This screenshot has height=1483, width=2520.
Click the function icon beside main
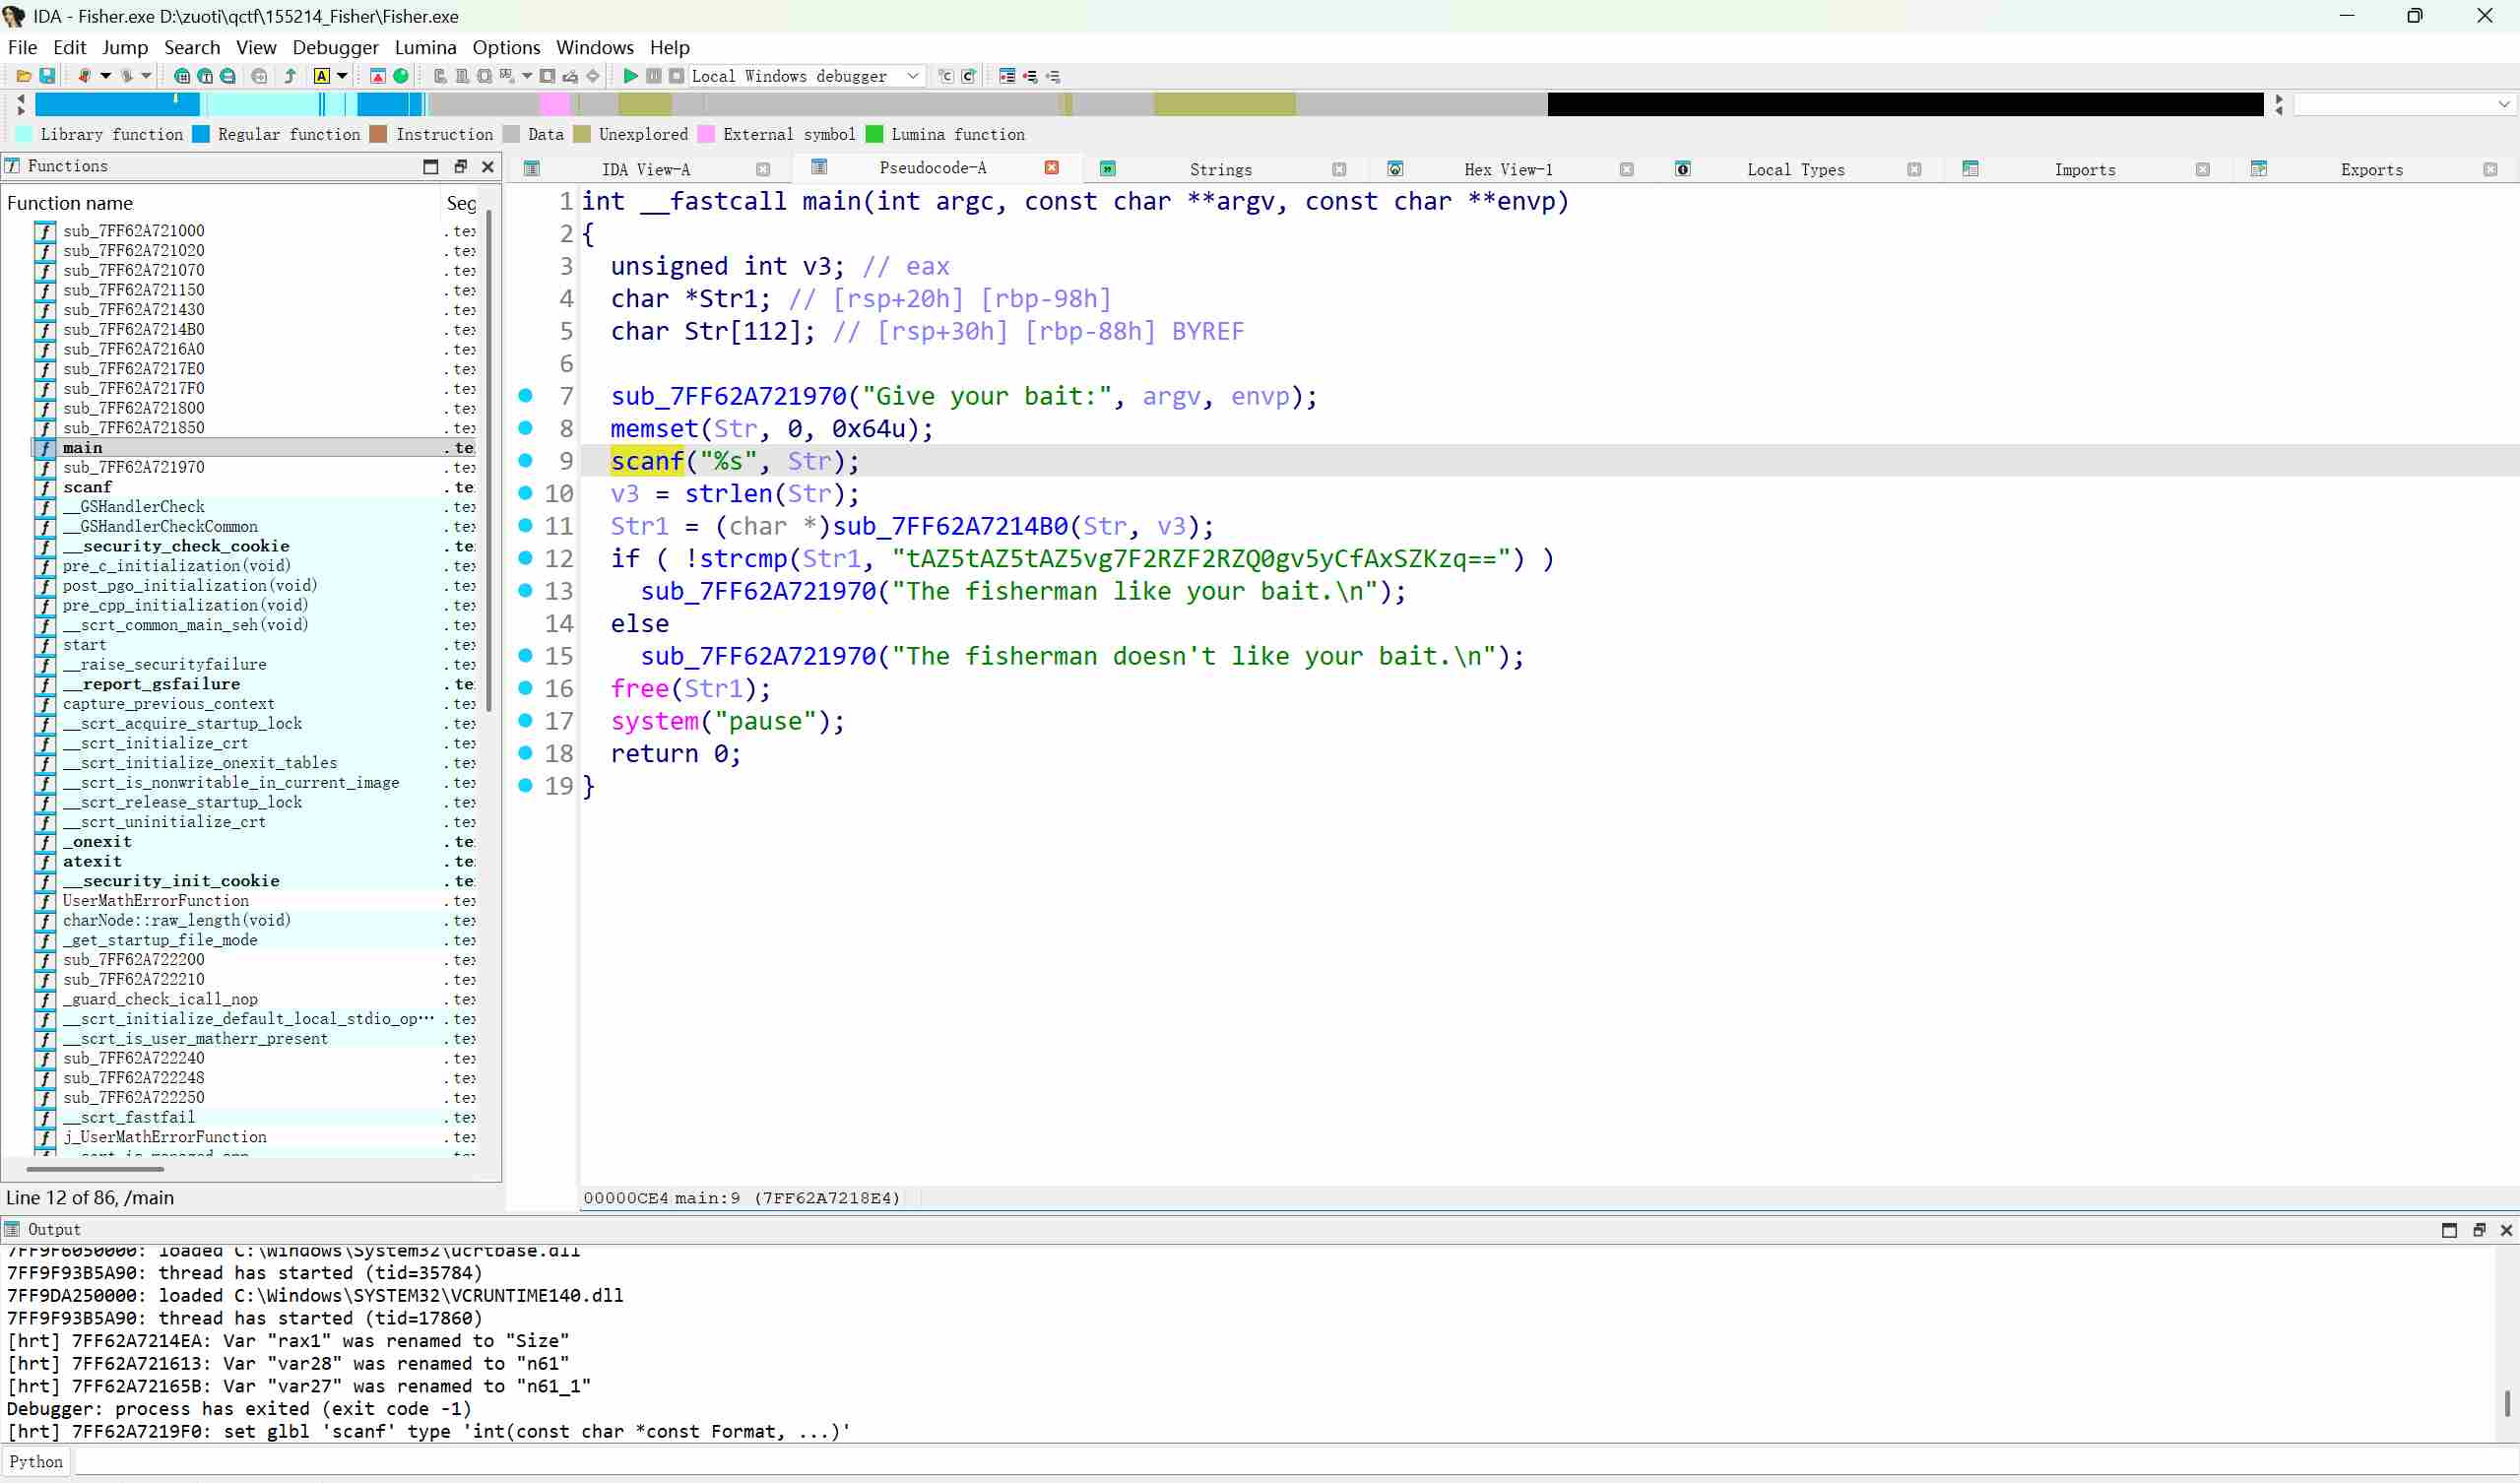coord(45,448)
